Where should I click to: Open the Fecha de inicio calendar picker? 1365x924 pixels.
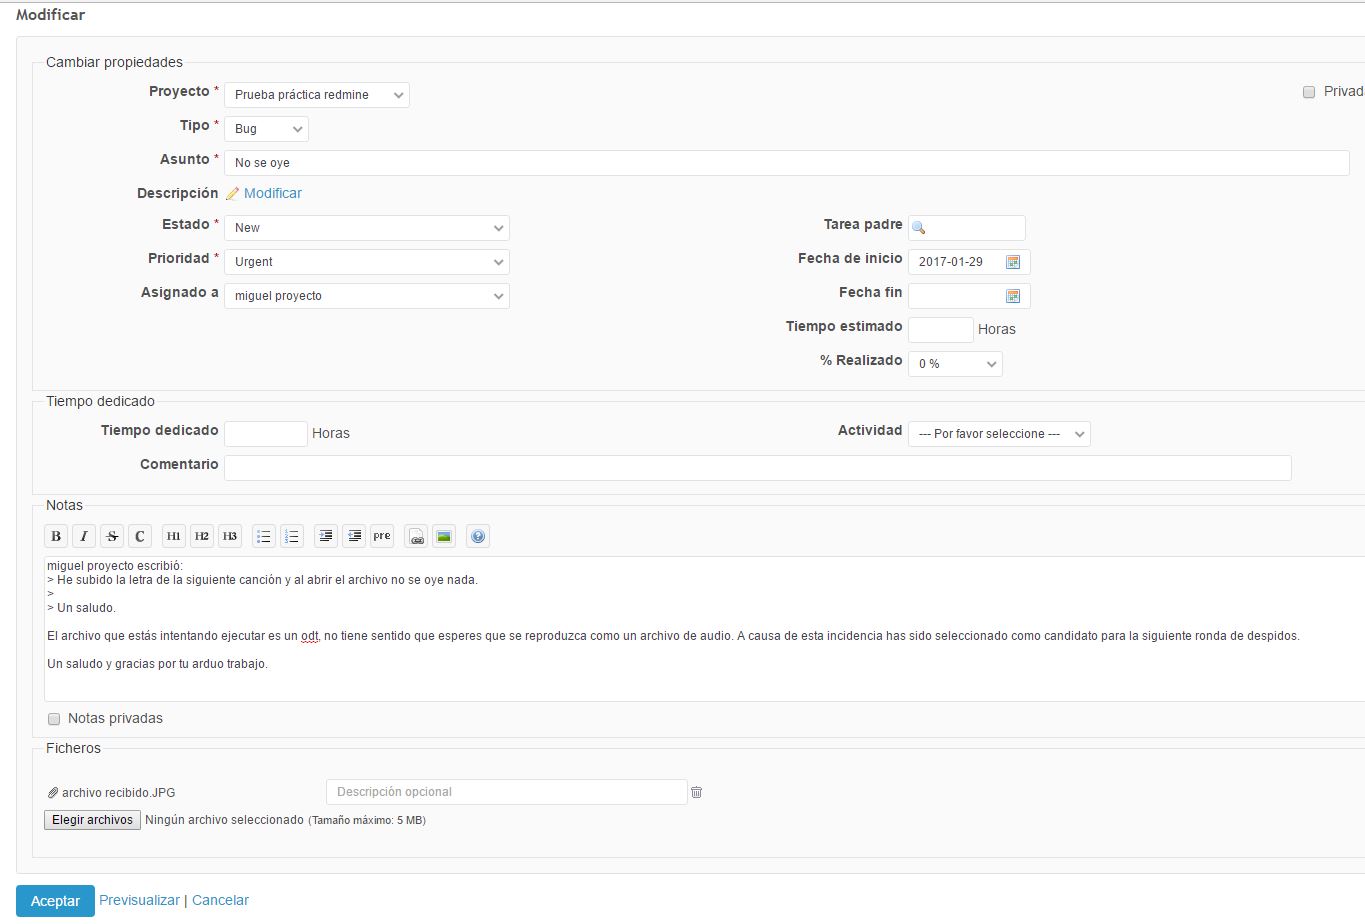click(x=1013, y=262)
